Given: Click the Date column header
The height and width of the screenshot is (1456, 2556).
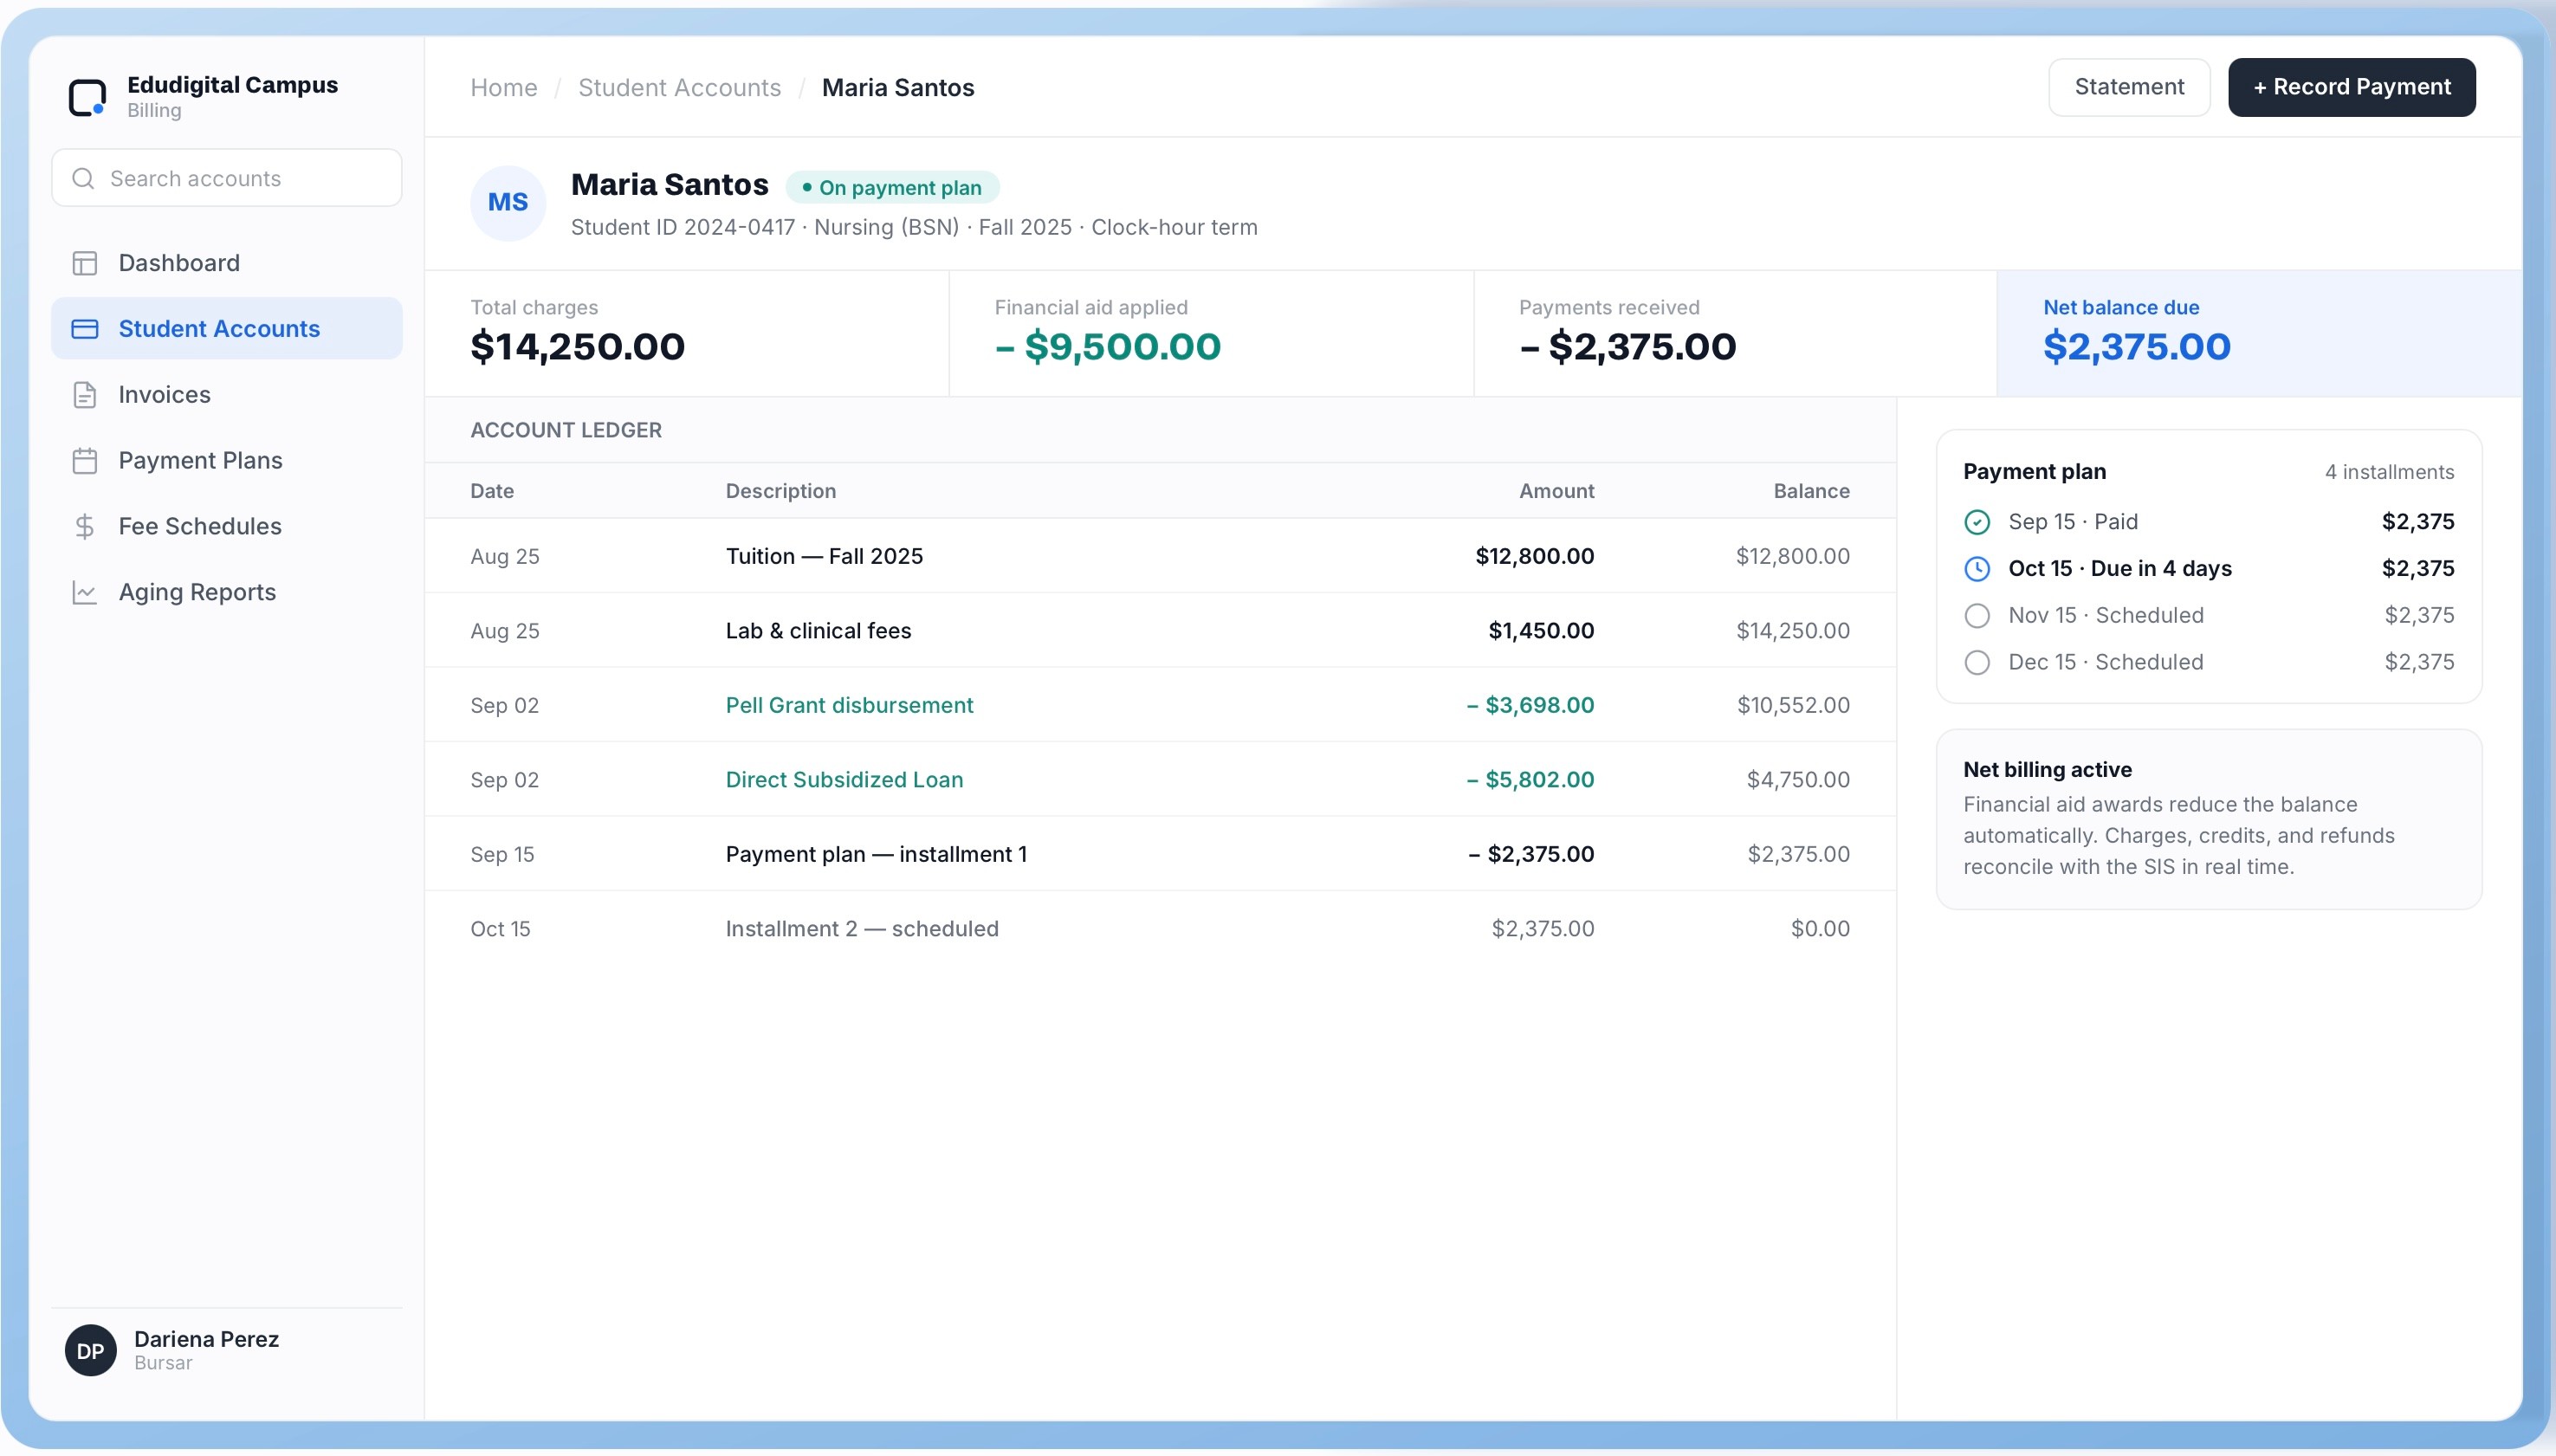Looking at the screenshot, I should tap(492, 491).
